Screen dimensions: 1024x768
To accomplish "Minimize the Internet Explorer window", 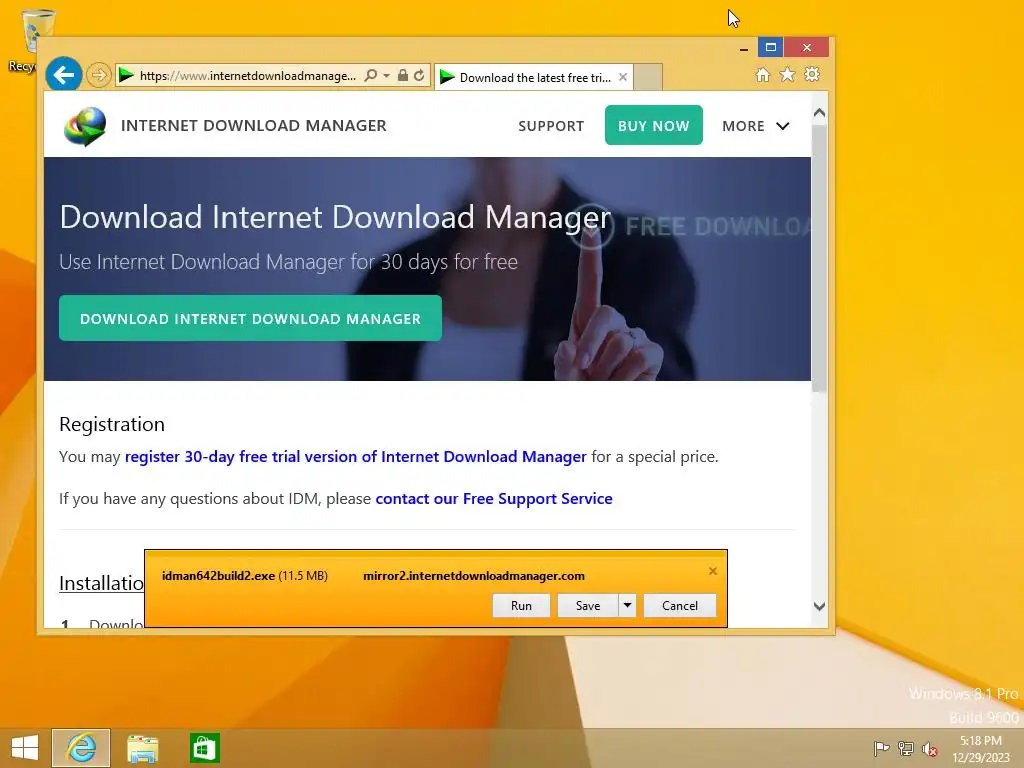I will [x=743, y=48].
